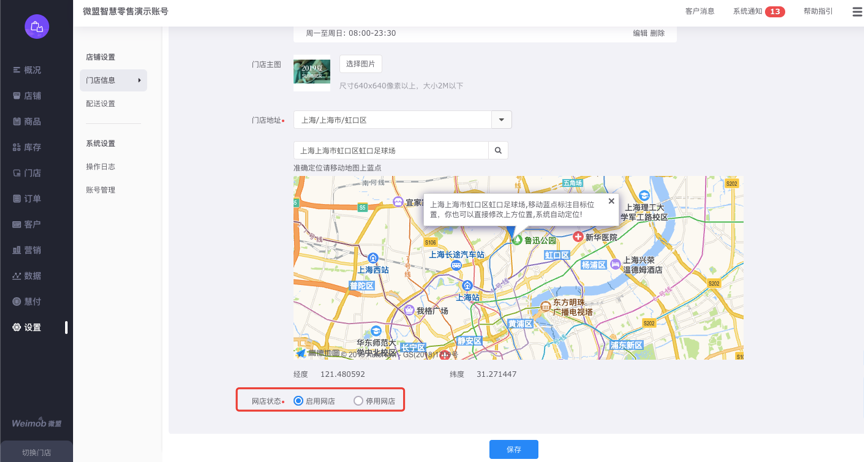Click the blue location pin on map
Screen dimensions: 864x462
click(511, 232)
